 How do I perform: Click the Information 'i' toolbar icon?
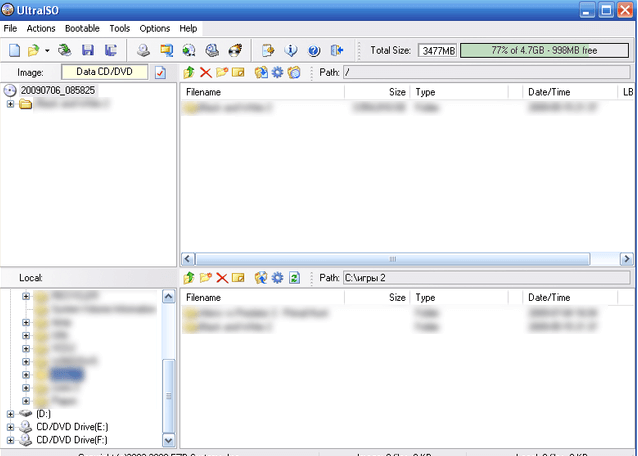[x=291, y=50]
